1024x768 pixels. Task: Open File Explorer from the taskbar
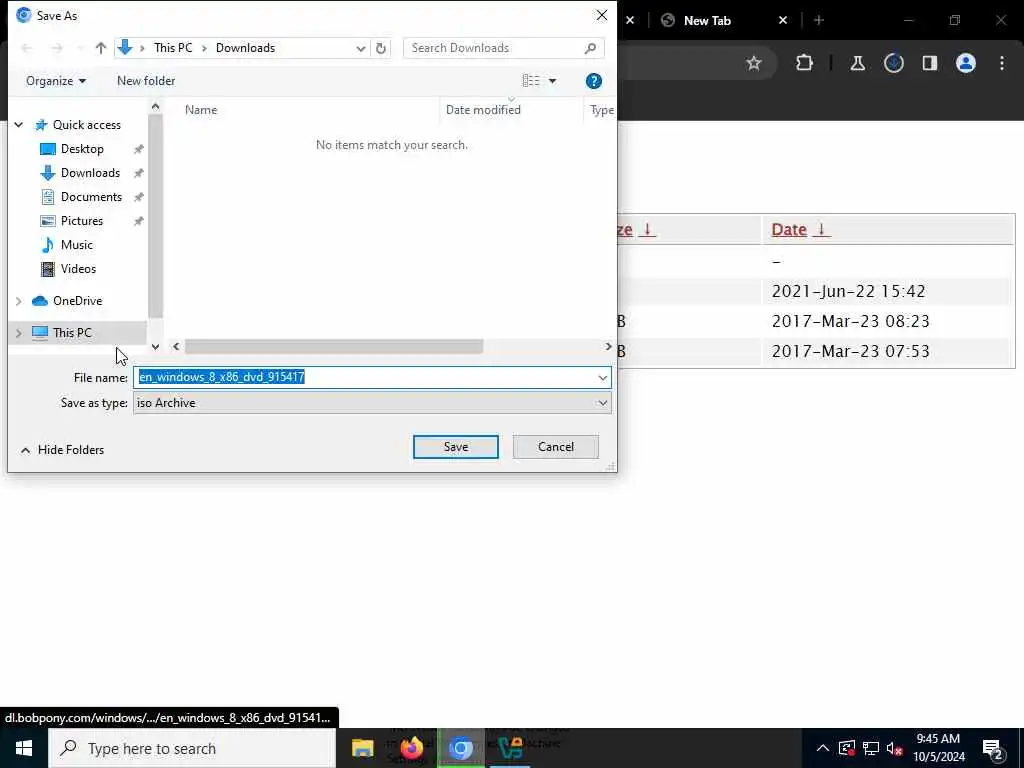coord(362,748)
